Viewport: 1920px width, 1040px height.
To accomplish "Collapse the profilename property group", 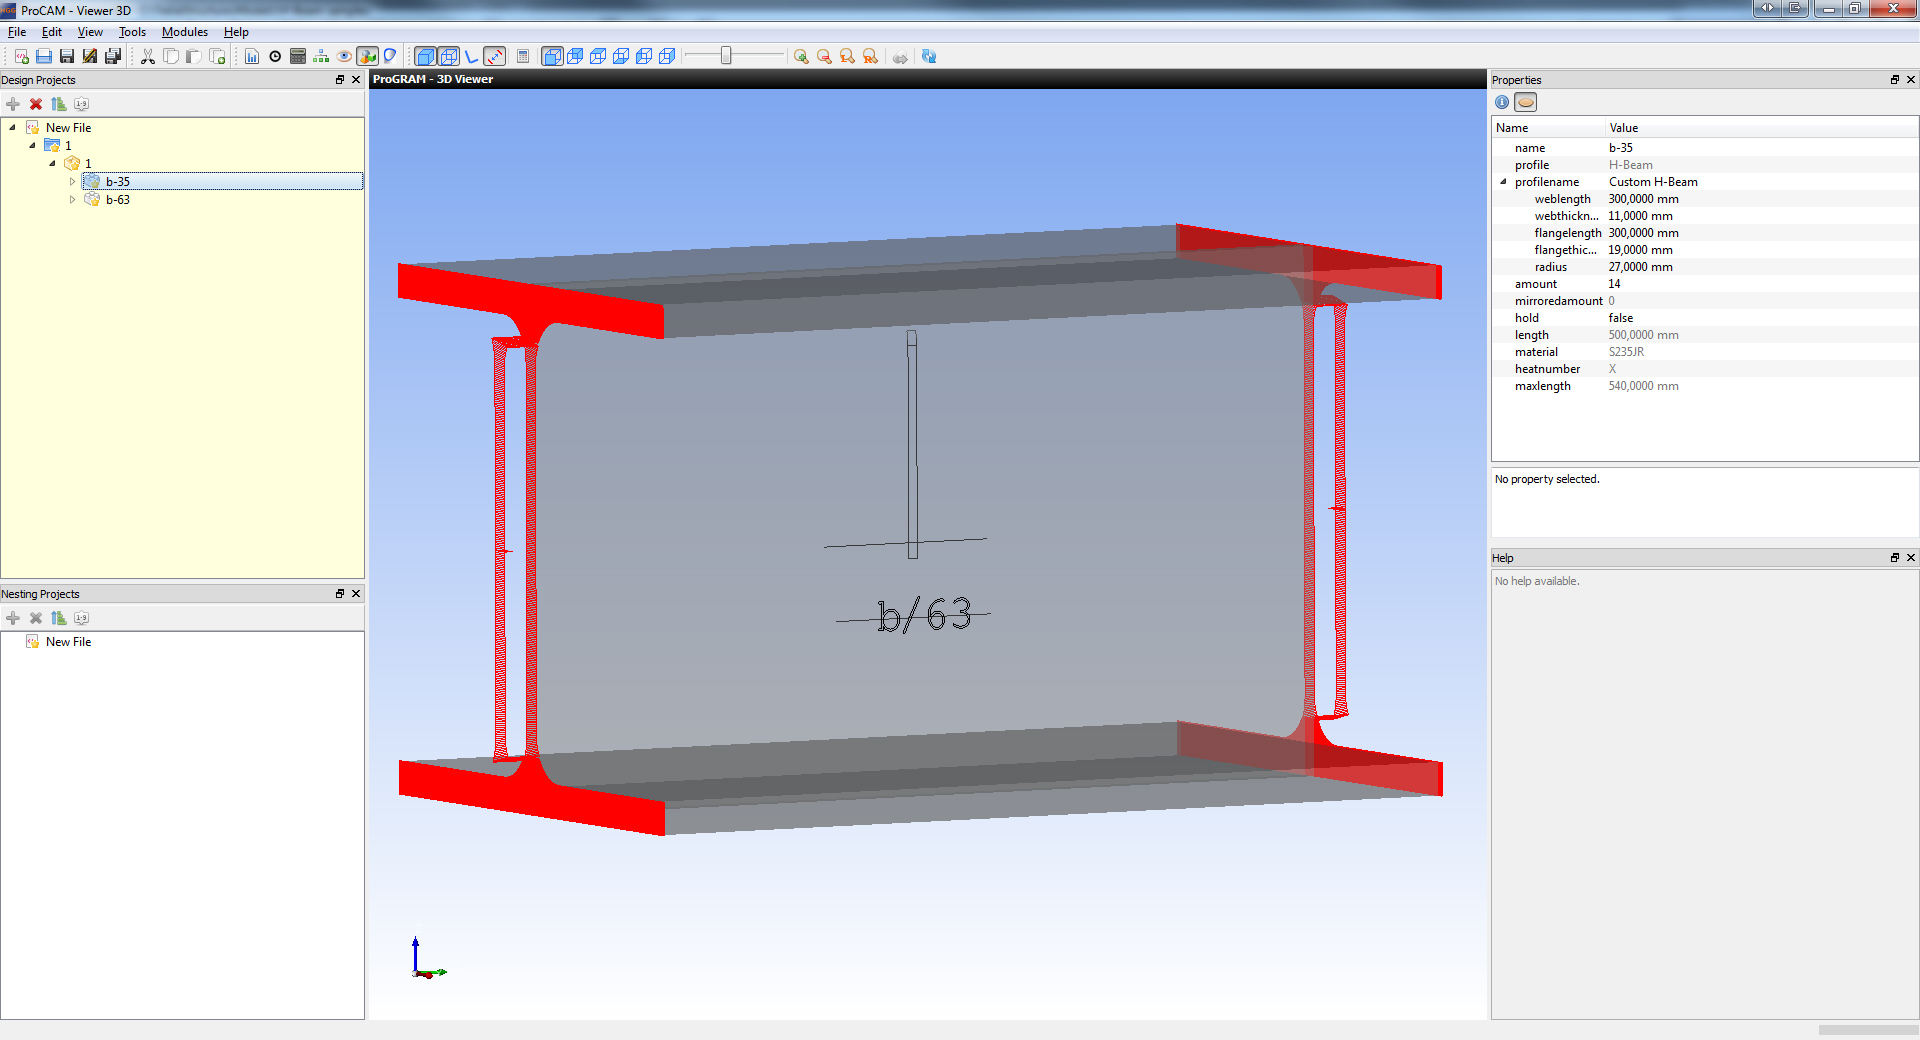I will [1503, 182].
